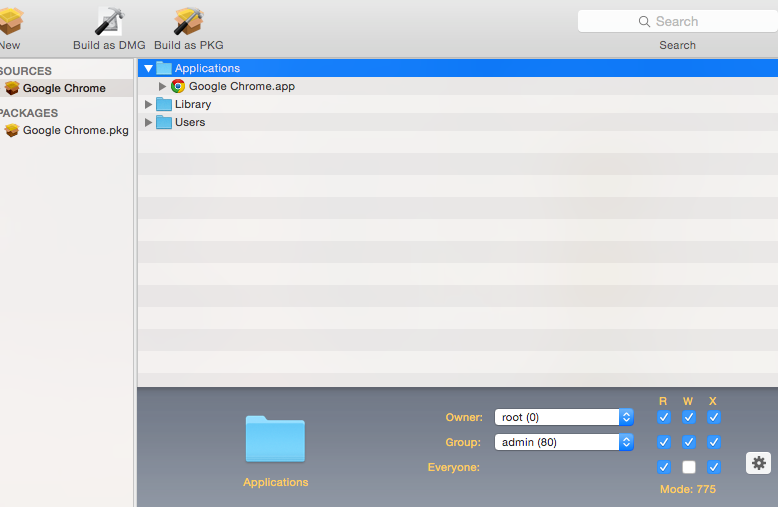
Task: Select the Library row text
Action: 193,104
